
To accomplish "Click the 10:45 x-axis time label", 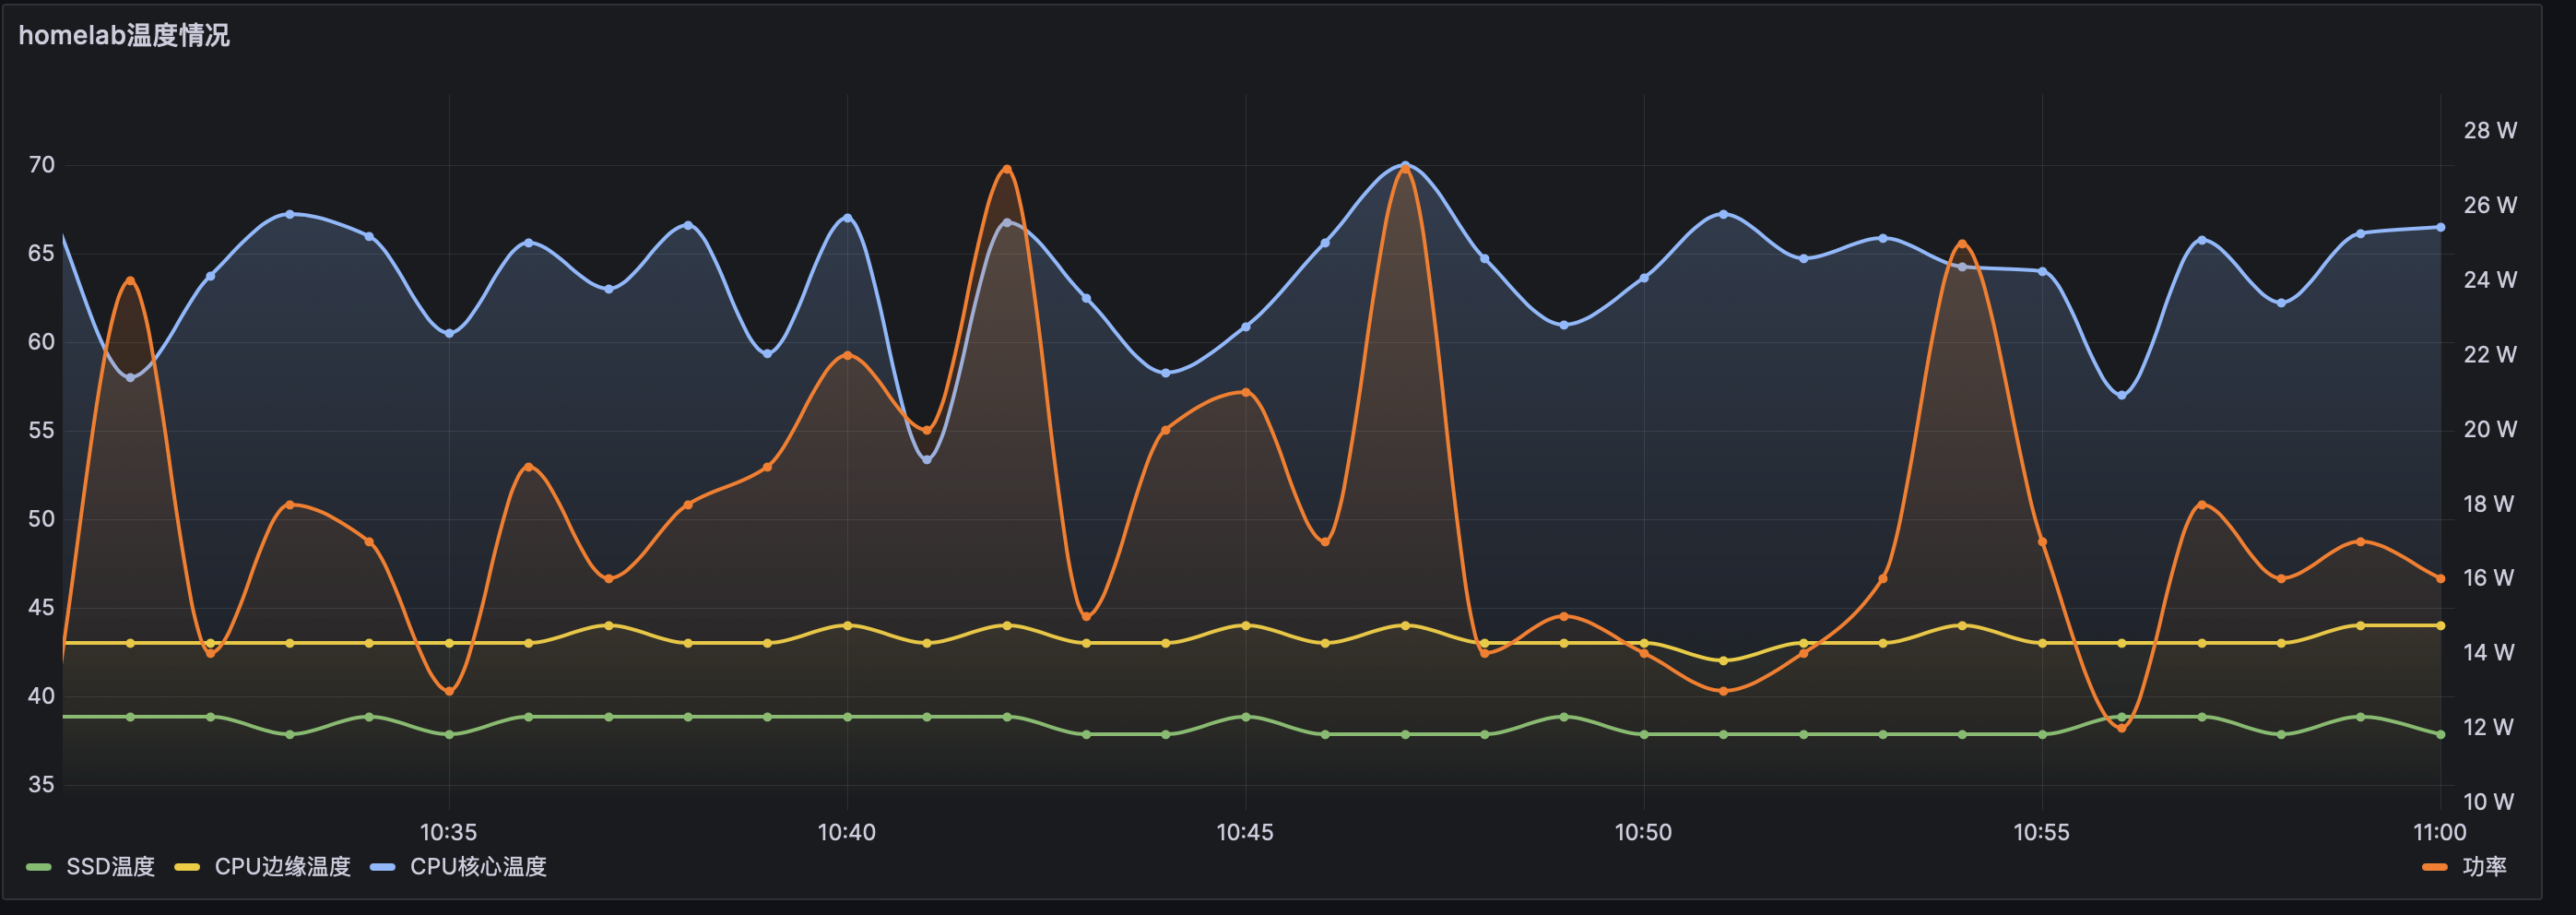I will (1245, 832).
